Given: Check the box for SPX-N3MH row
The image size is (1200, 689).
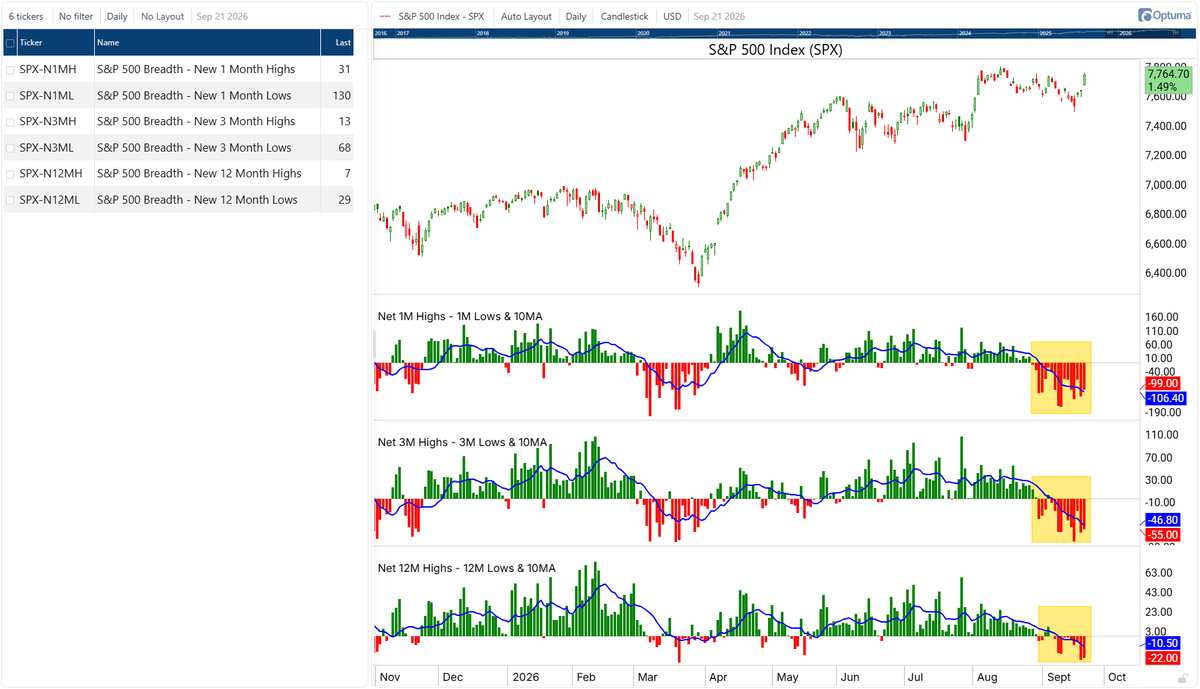Looking at the screenshot, I should pos(10,122).
